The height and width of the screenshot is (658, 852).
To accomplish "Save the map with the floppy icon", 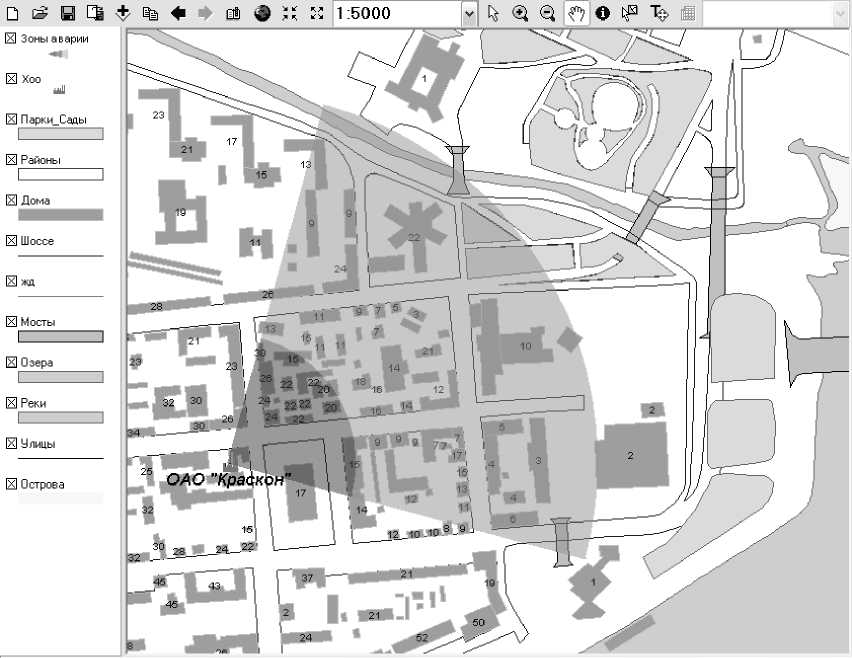I will click(x=67, y=13).
